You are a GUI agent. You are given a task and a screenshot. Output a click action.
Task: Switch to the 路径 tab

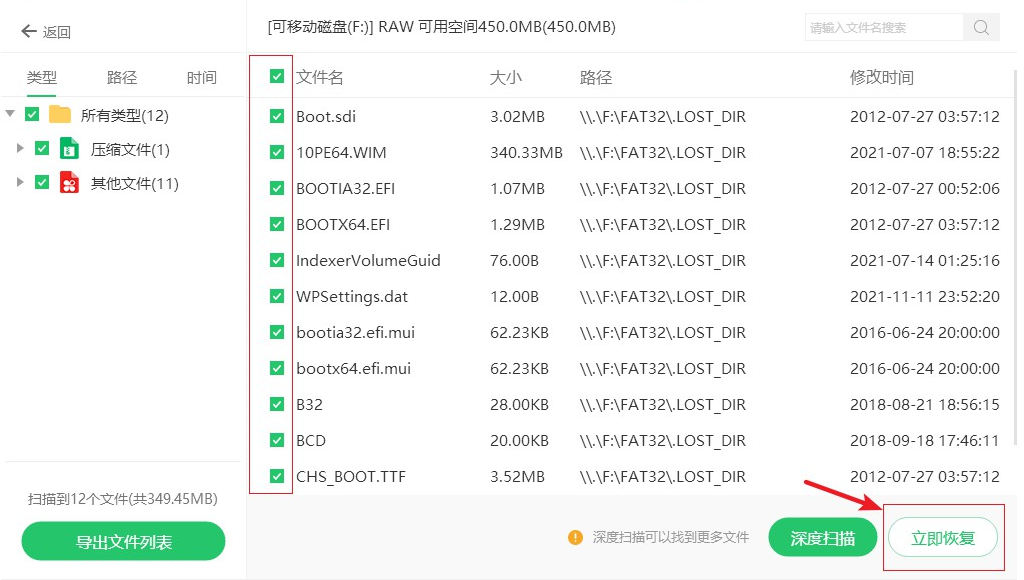click(120, 77)
